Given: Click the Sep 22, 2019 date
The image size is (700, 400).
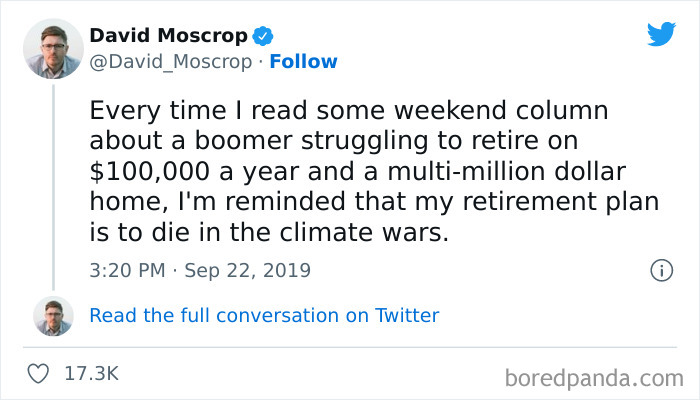Looking at the screenshot, I should (247, 270).
